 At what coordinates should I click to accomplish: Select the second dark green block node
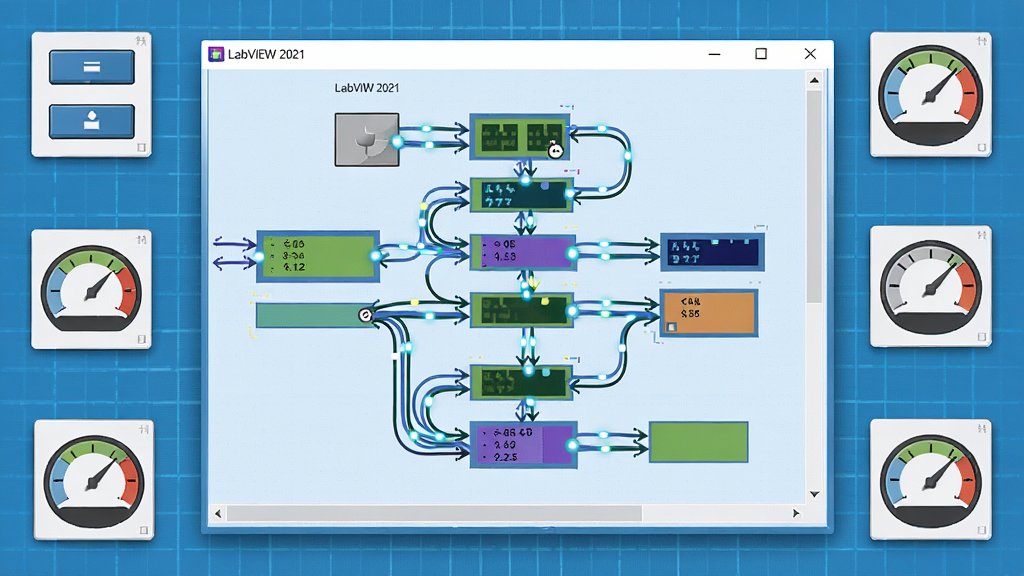(522, 195)
